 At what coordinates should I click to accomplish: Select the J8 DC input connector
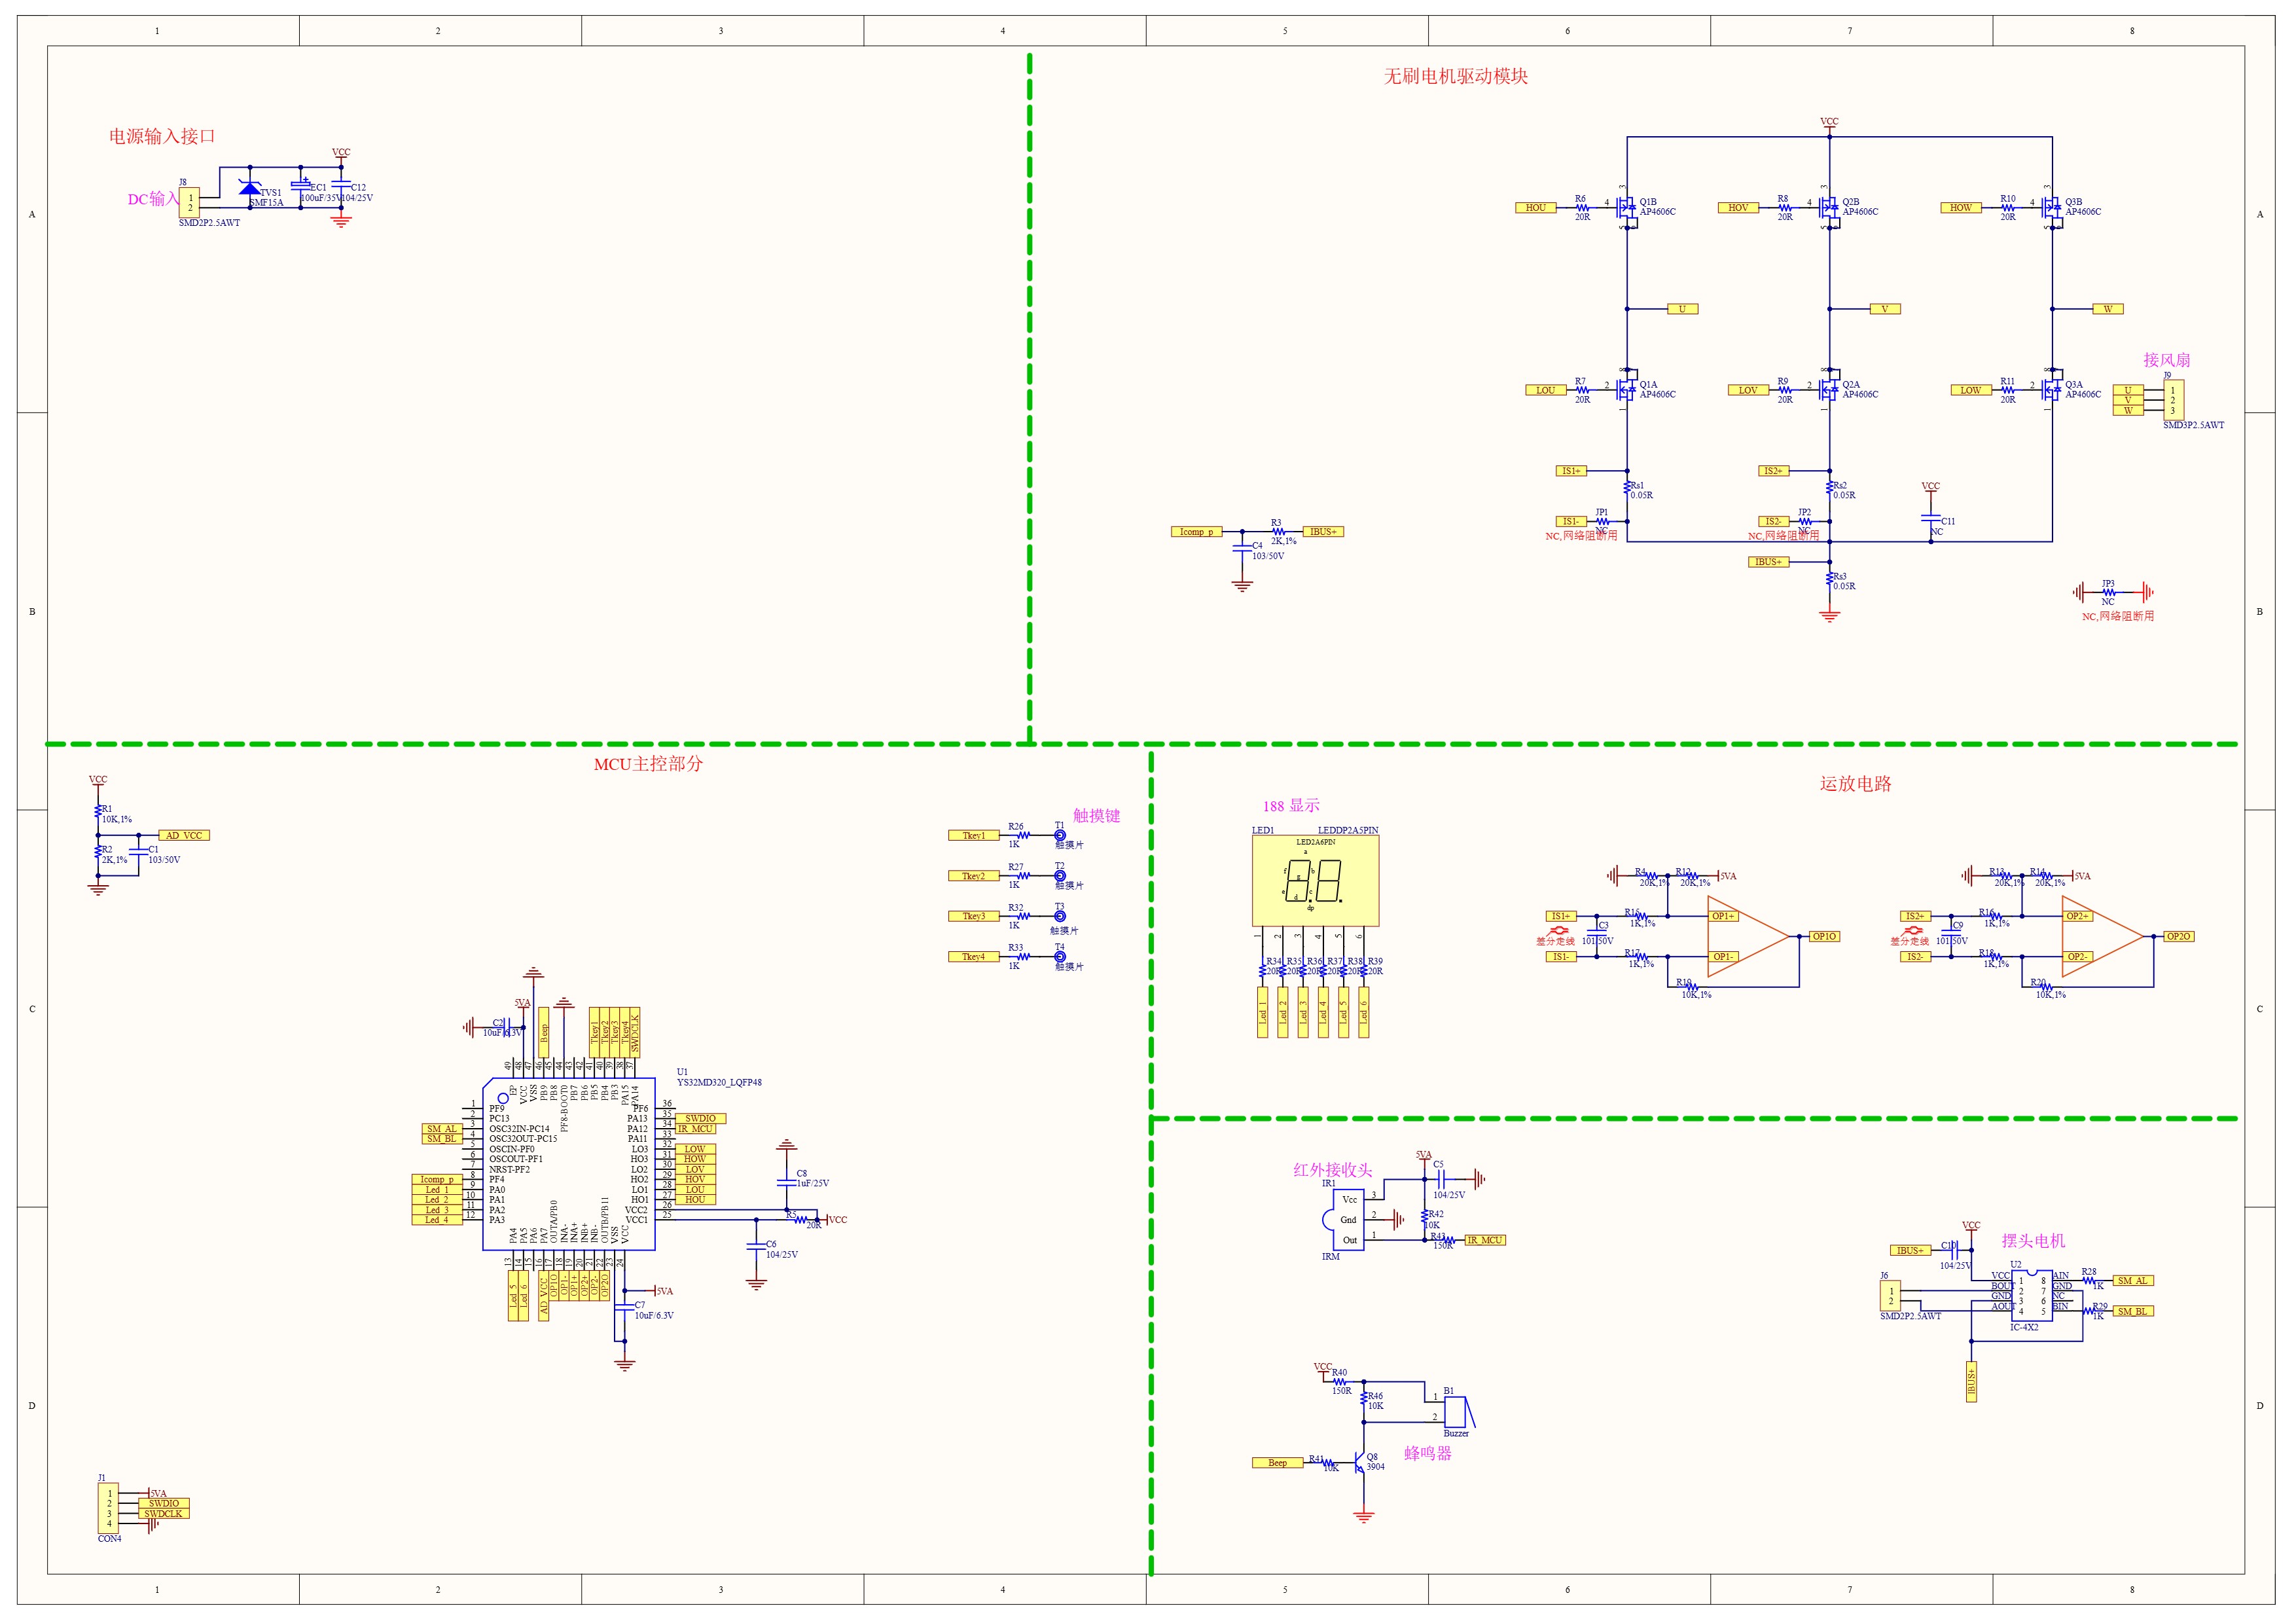click(188, 203)
